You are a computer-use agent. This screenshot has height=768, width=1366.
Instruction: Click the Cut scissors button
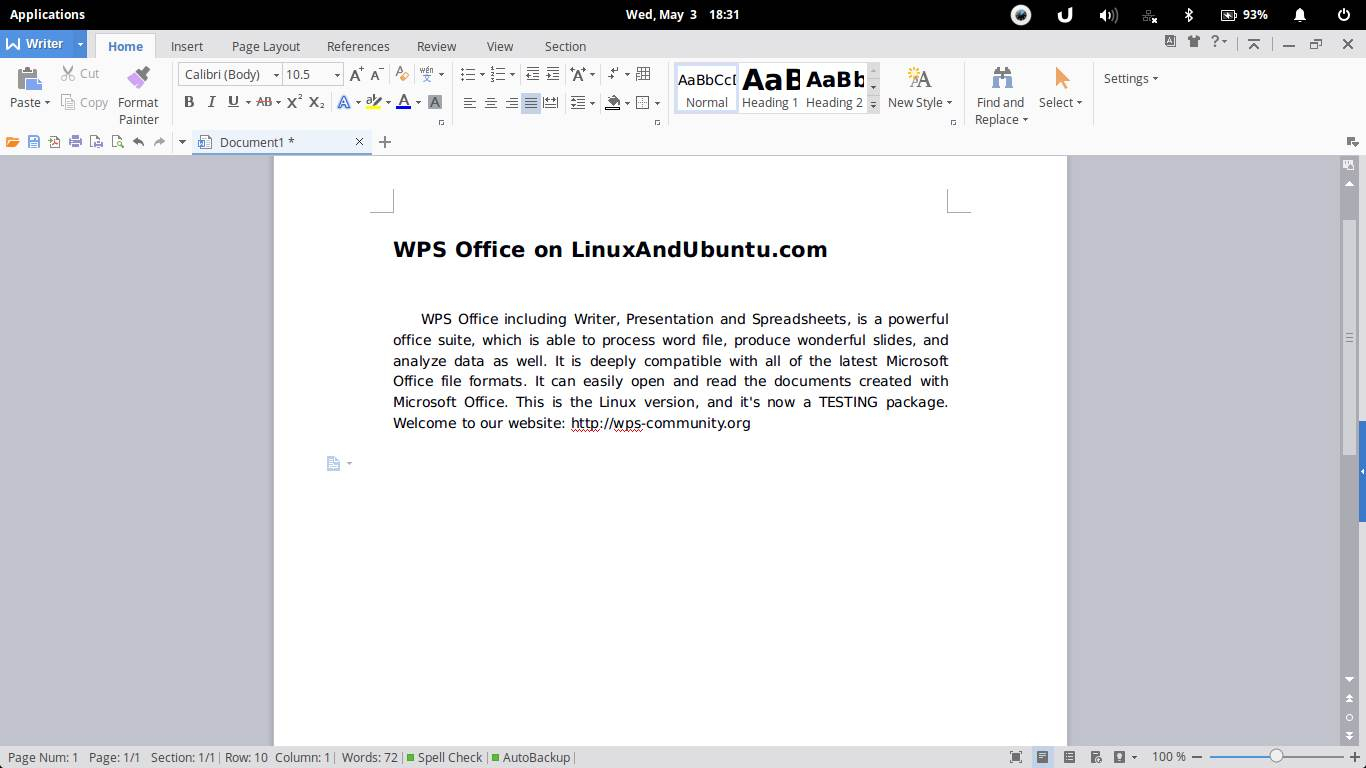[x=79, y=73]
